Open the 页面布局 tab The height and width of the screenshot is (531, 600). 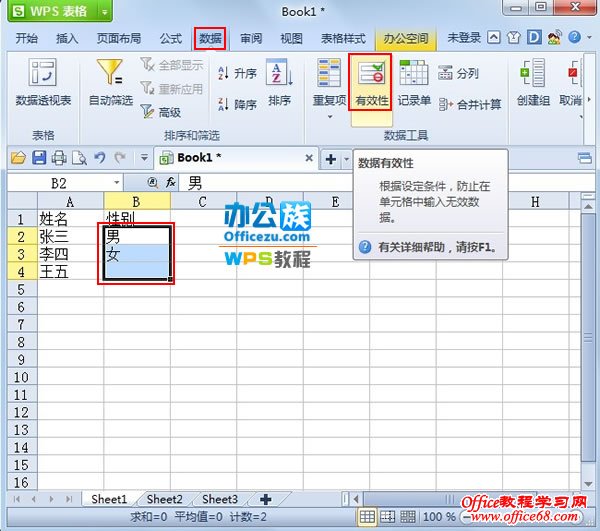(119, 38)
